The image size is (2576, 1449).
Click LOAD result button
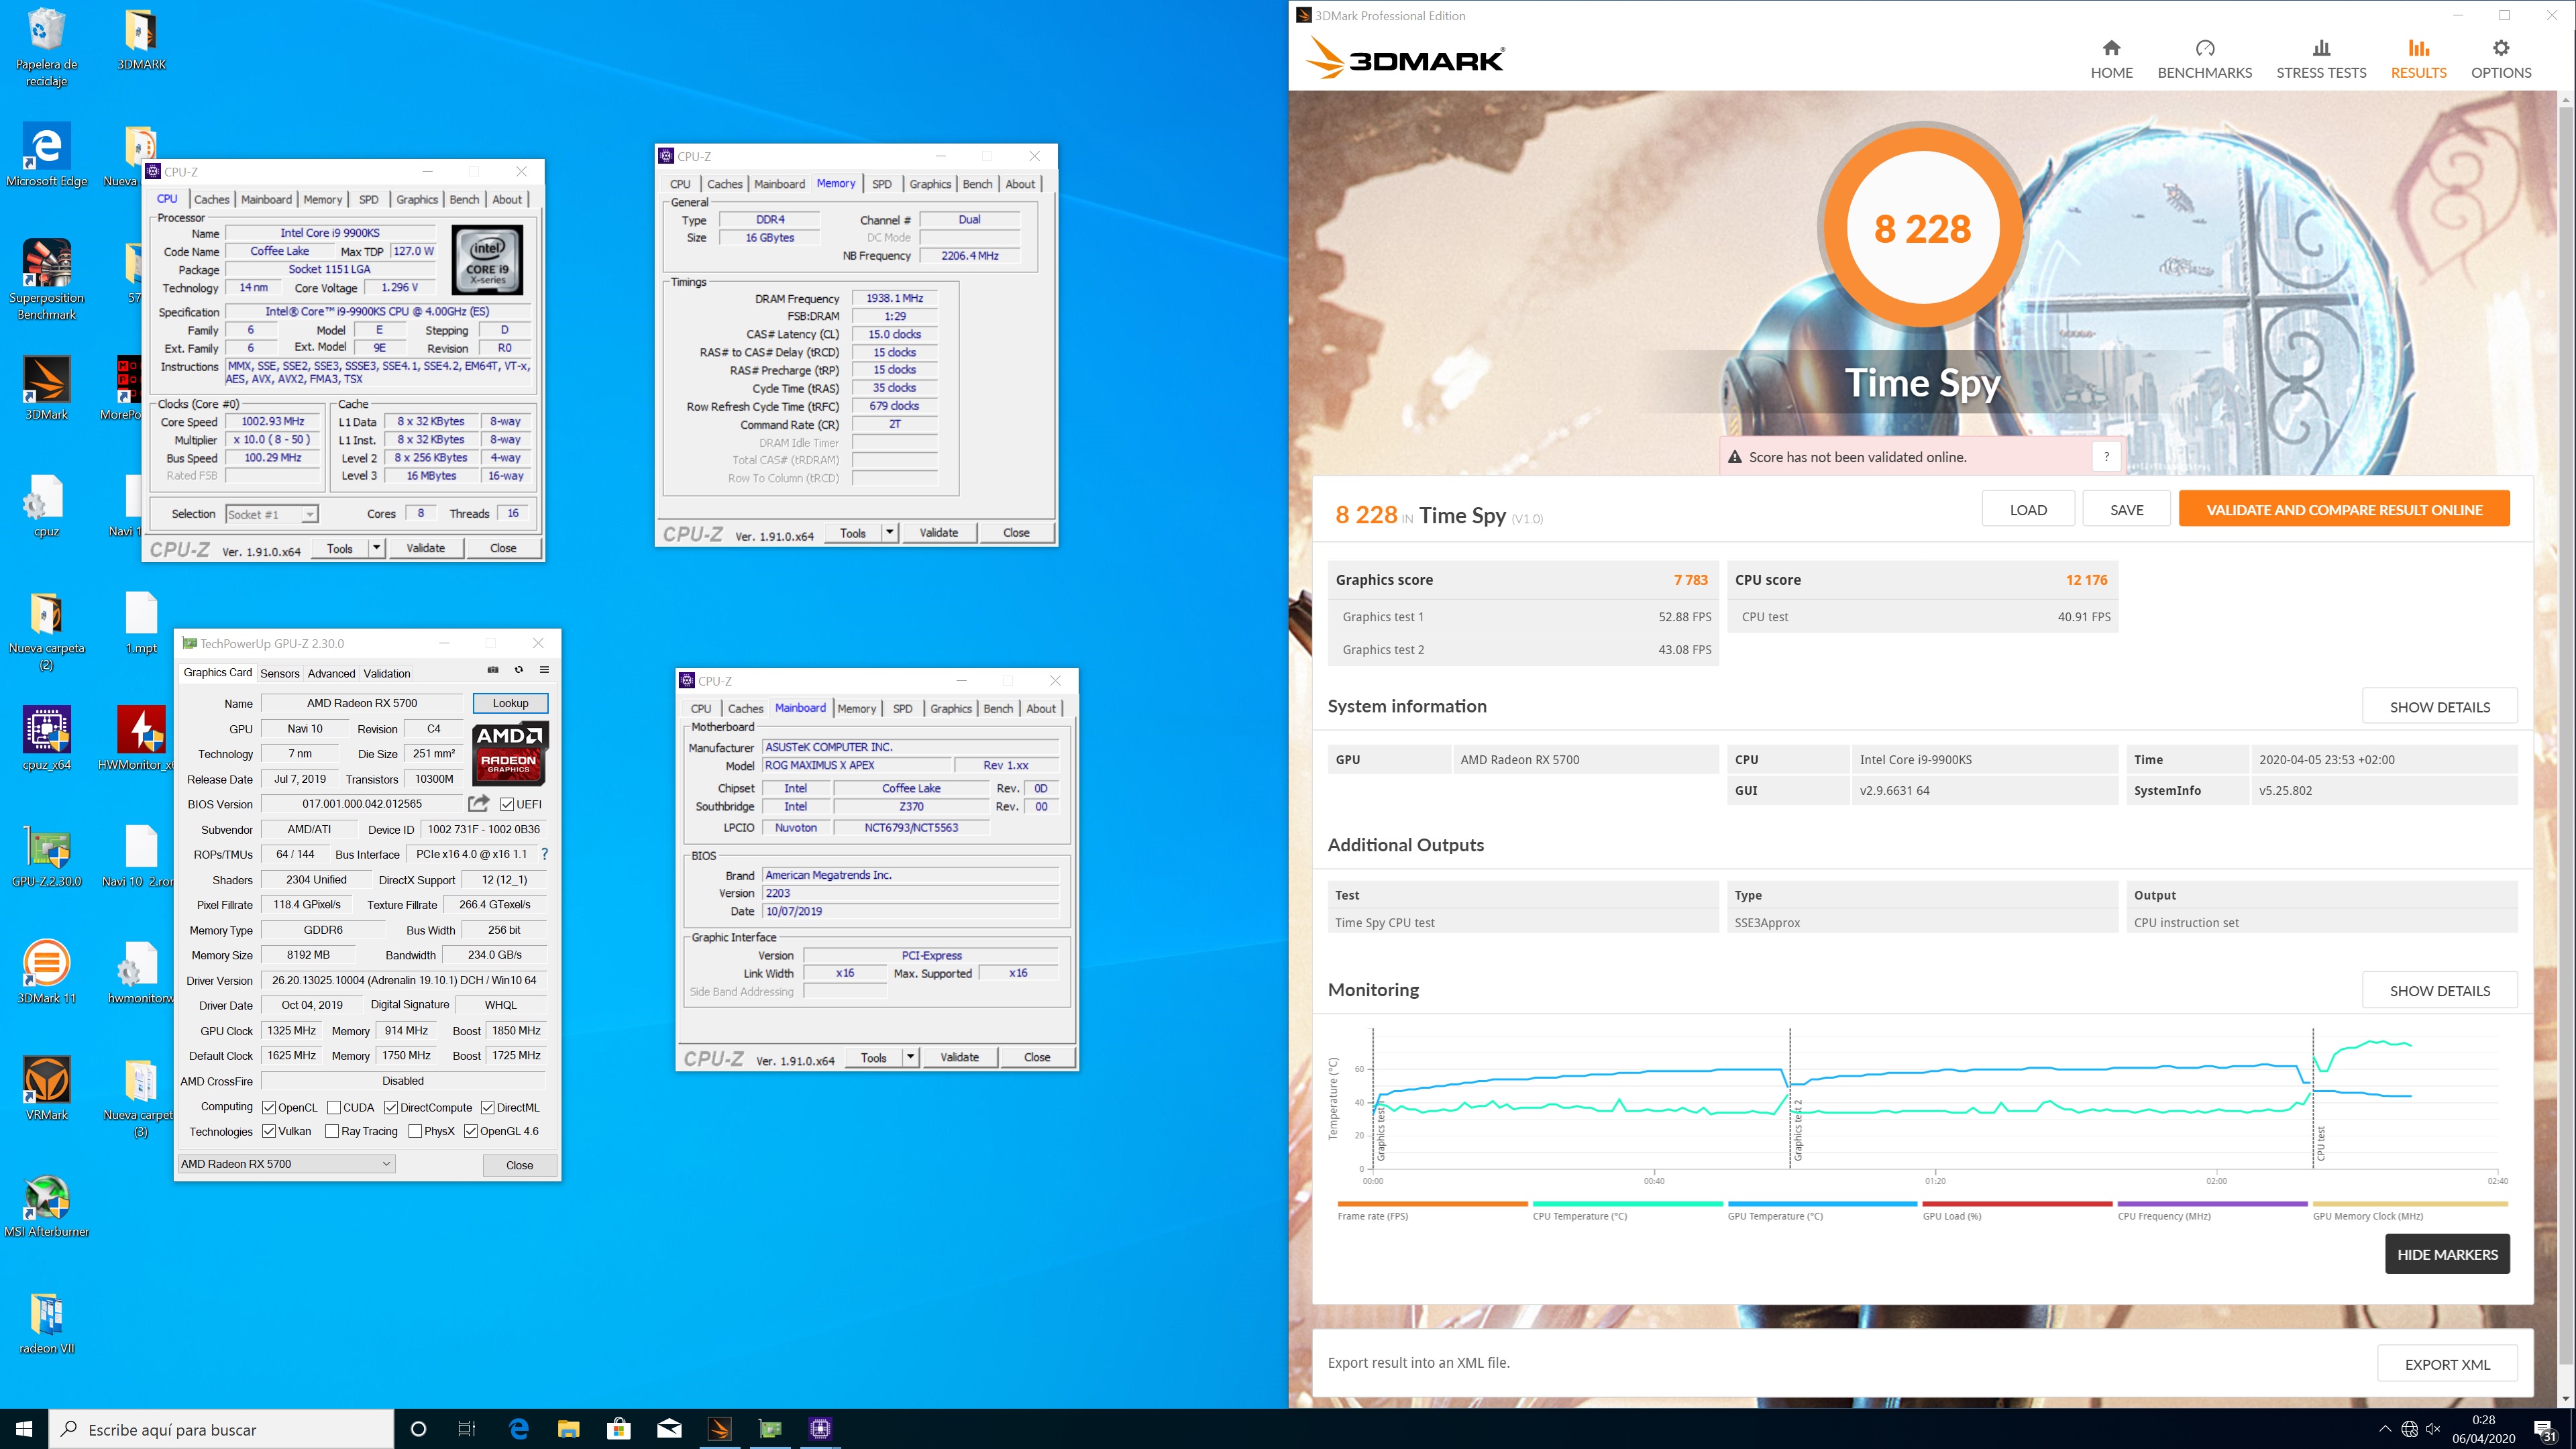tap(2028, 509)
